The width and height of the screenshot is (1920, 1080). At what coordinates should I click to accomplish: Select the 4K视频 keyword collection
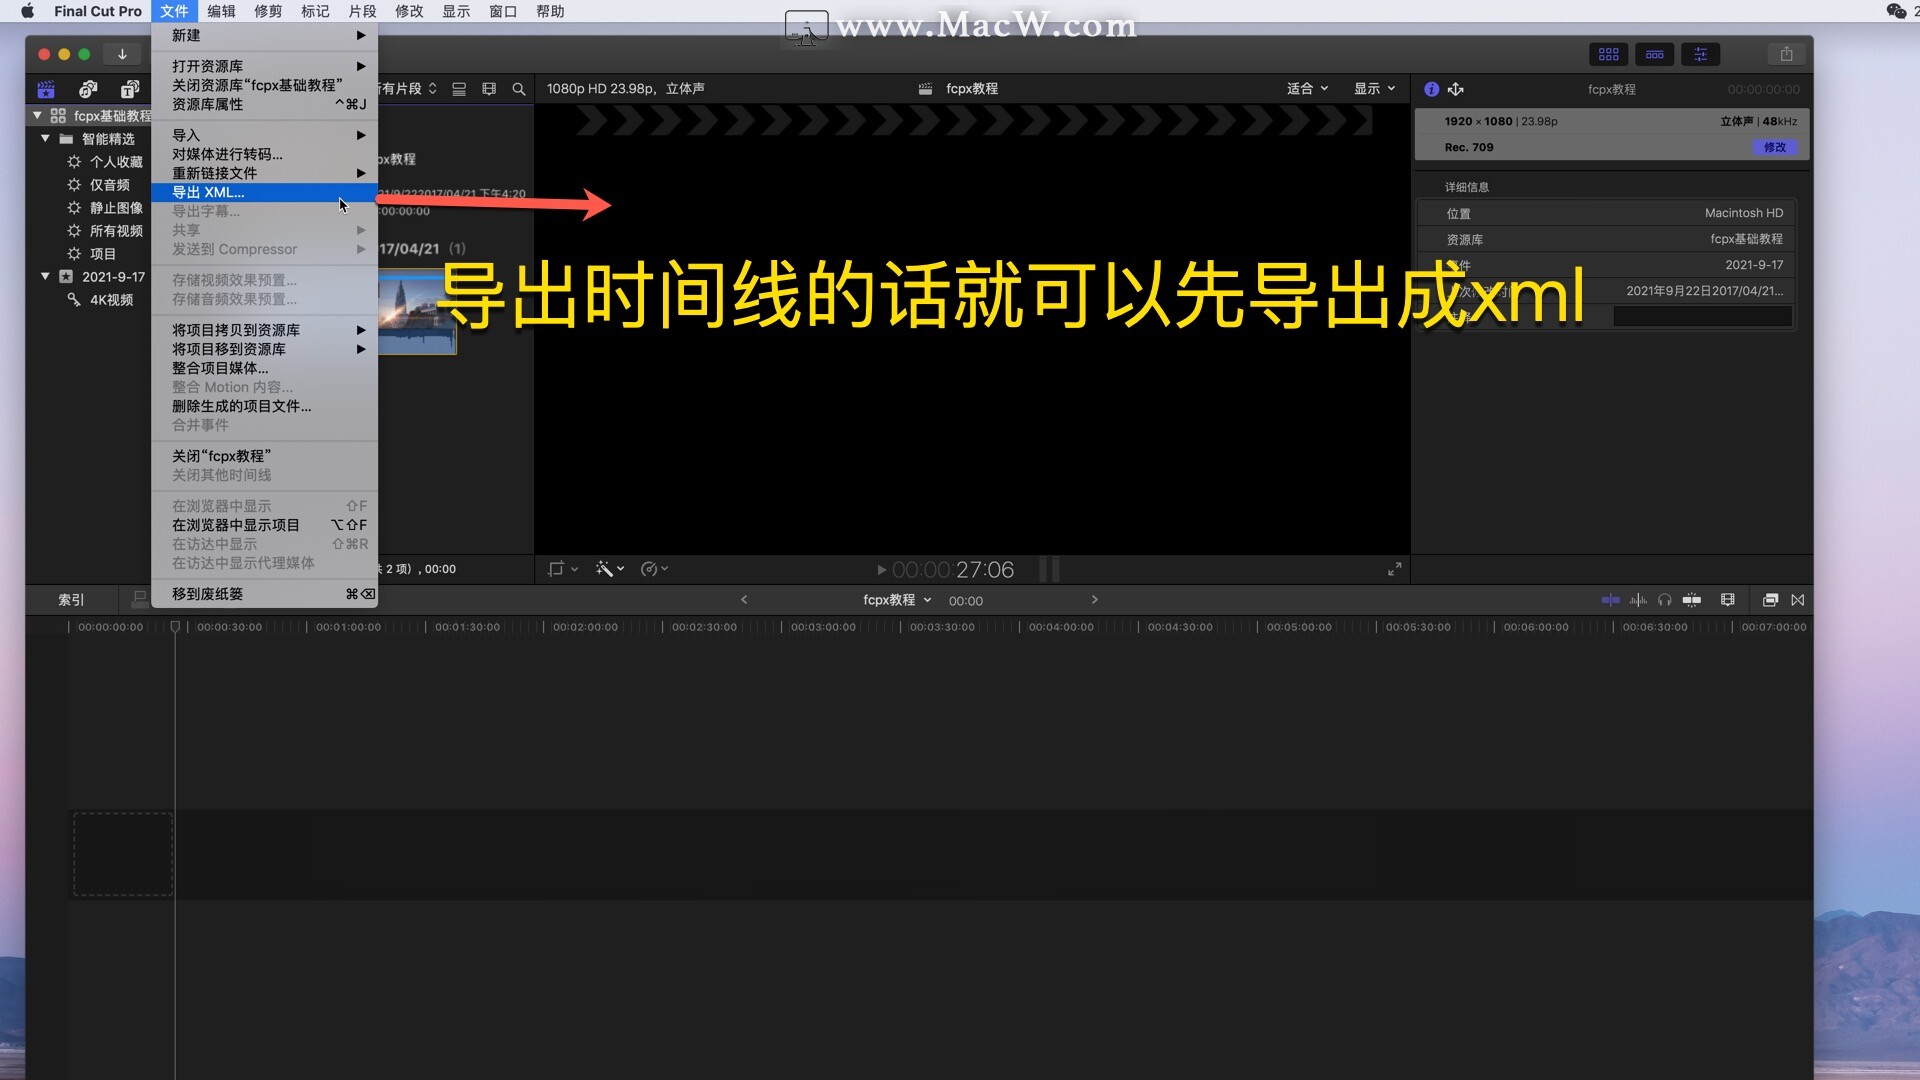click(111, 300)
